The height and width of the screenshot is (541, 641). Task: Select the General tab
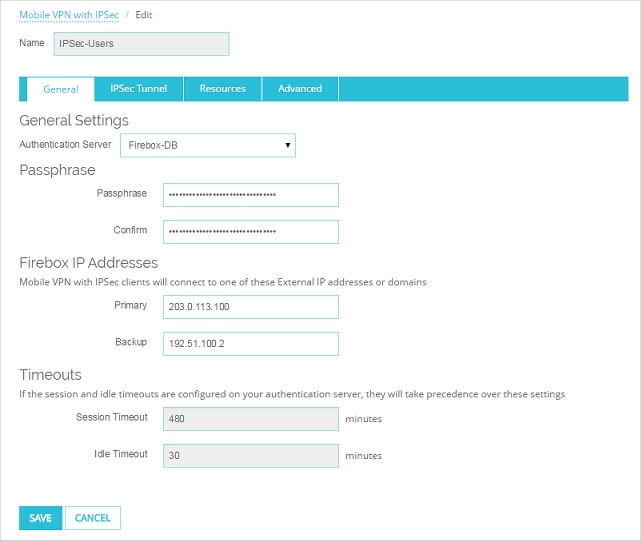coord(61,89)
